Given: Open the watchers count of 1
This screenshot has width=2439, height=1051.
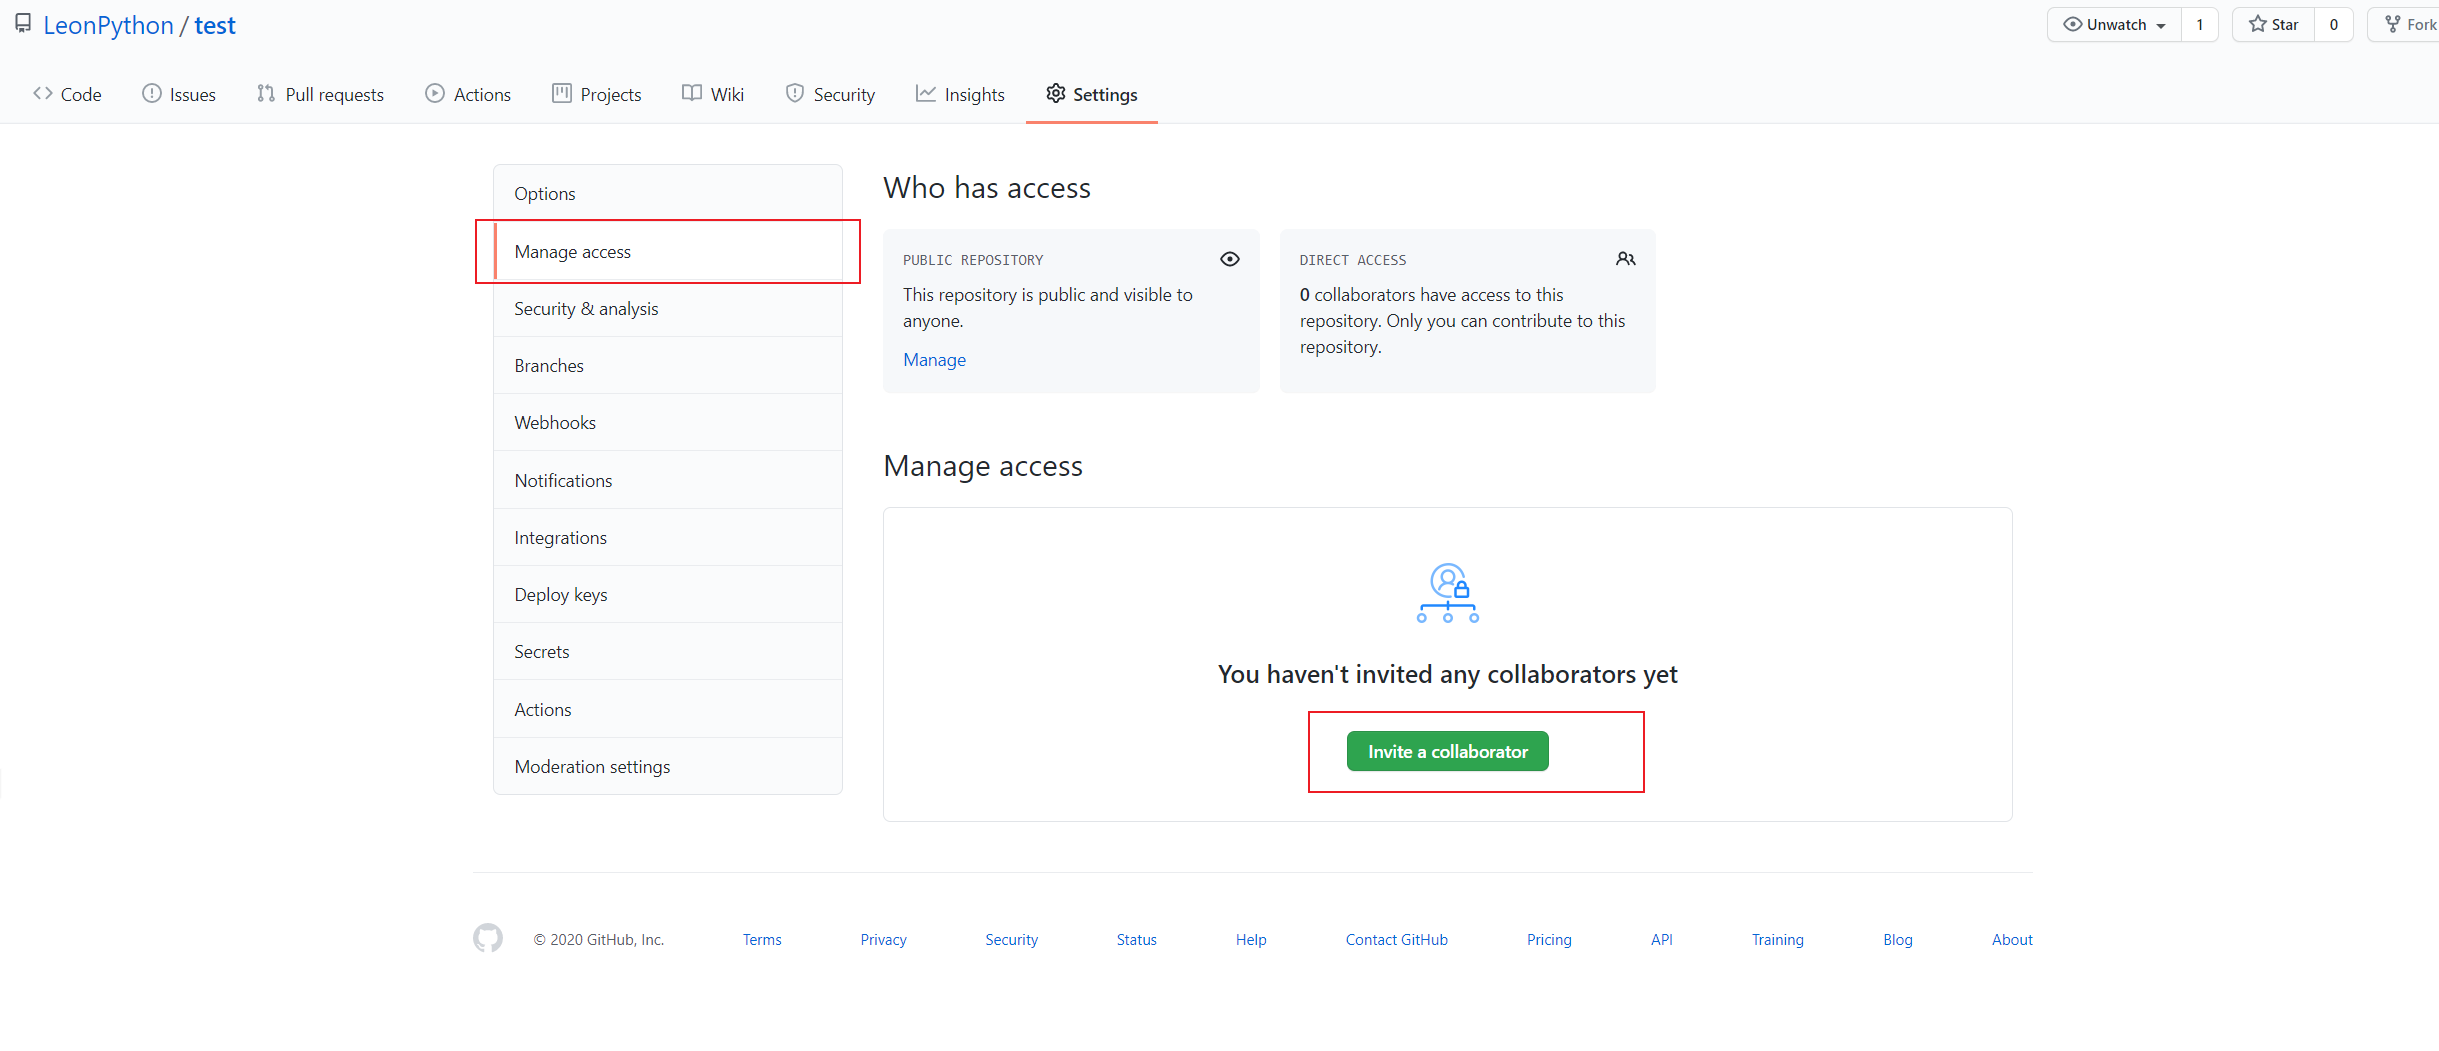Looking at the screenshot, I should point(2200,25).
